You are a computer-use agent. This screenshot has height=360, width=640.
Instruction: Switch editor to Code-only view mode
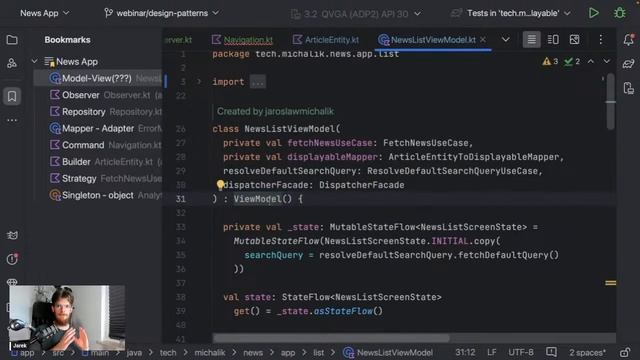click(531, 40)
